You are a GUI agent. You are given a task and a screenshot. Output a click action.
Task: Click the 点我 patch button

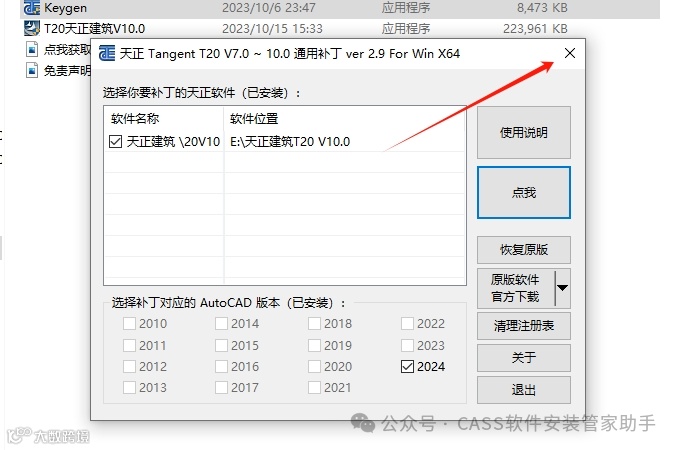click(524, 193)
